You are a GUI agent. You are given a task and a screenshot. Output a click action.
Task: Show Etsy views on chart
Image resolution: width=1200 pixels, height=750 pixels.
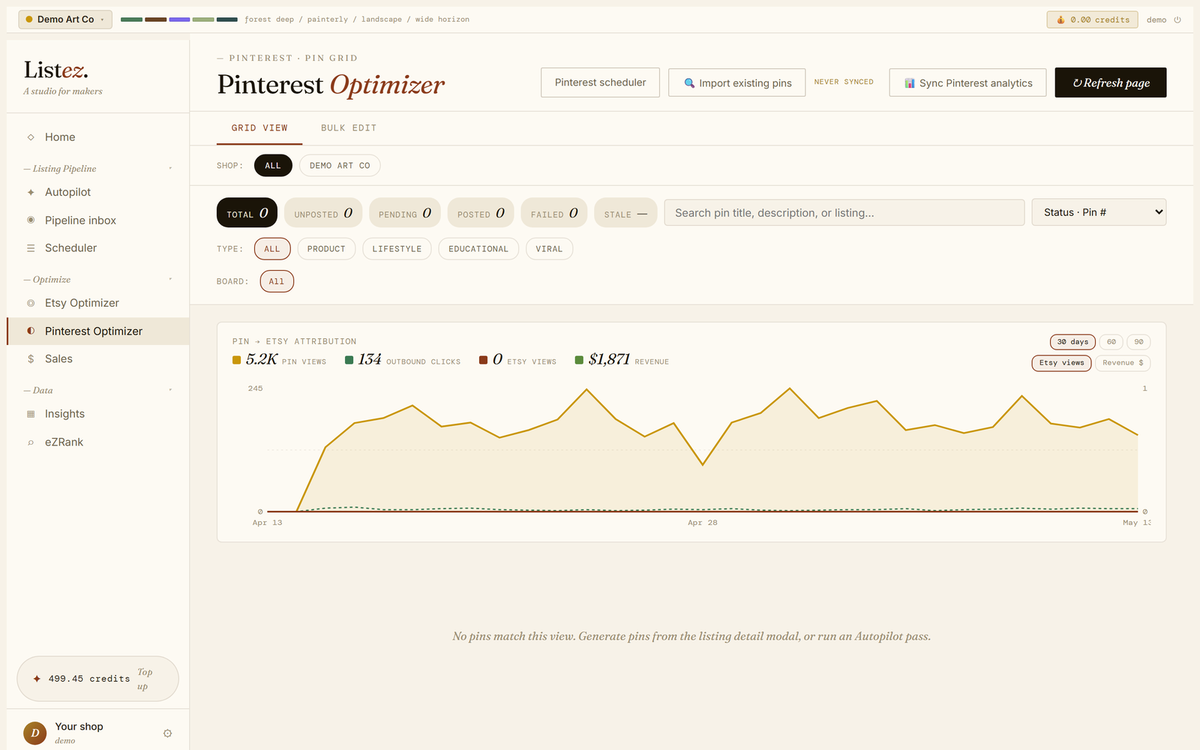pos(1061,363)
